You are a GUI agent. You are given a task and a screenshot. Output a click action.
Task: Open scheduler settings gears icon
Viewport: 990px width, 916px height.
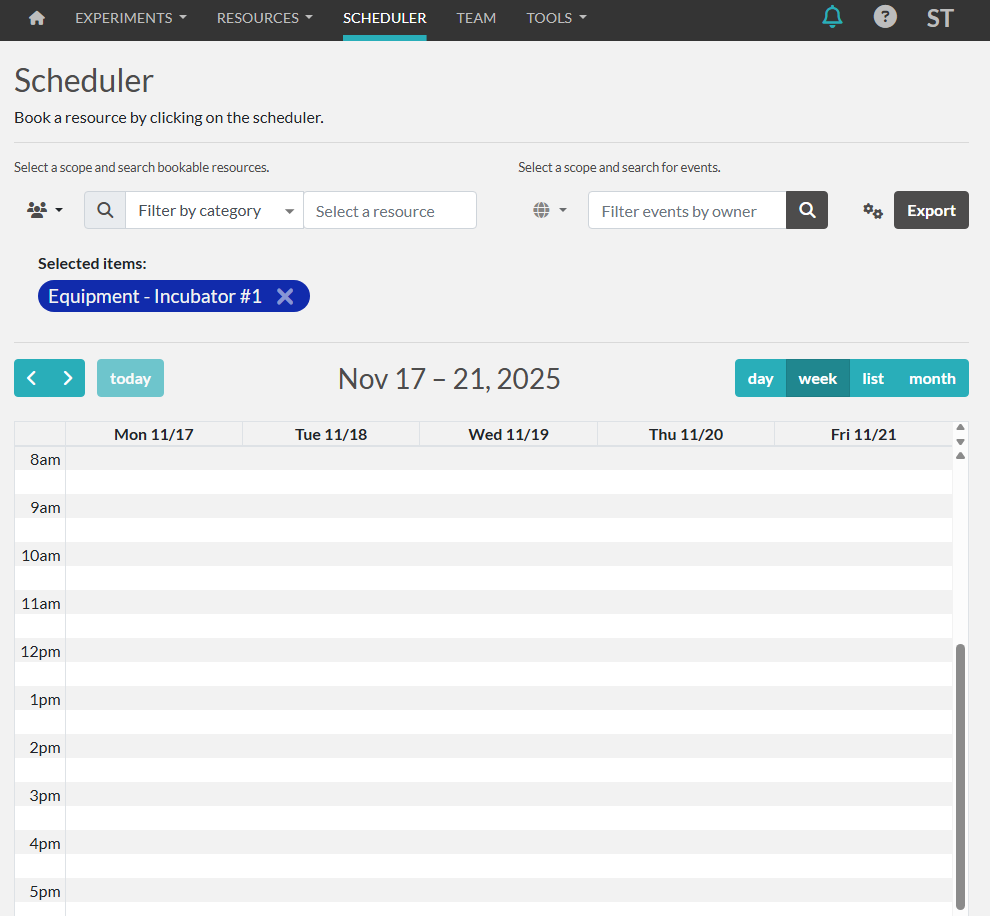point(873,211)
